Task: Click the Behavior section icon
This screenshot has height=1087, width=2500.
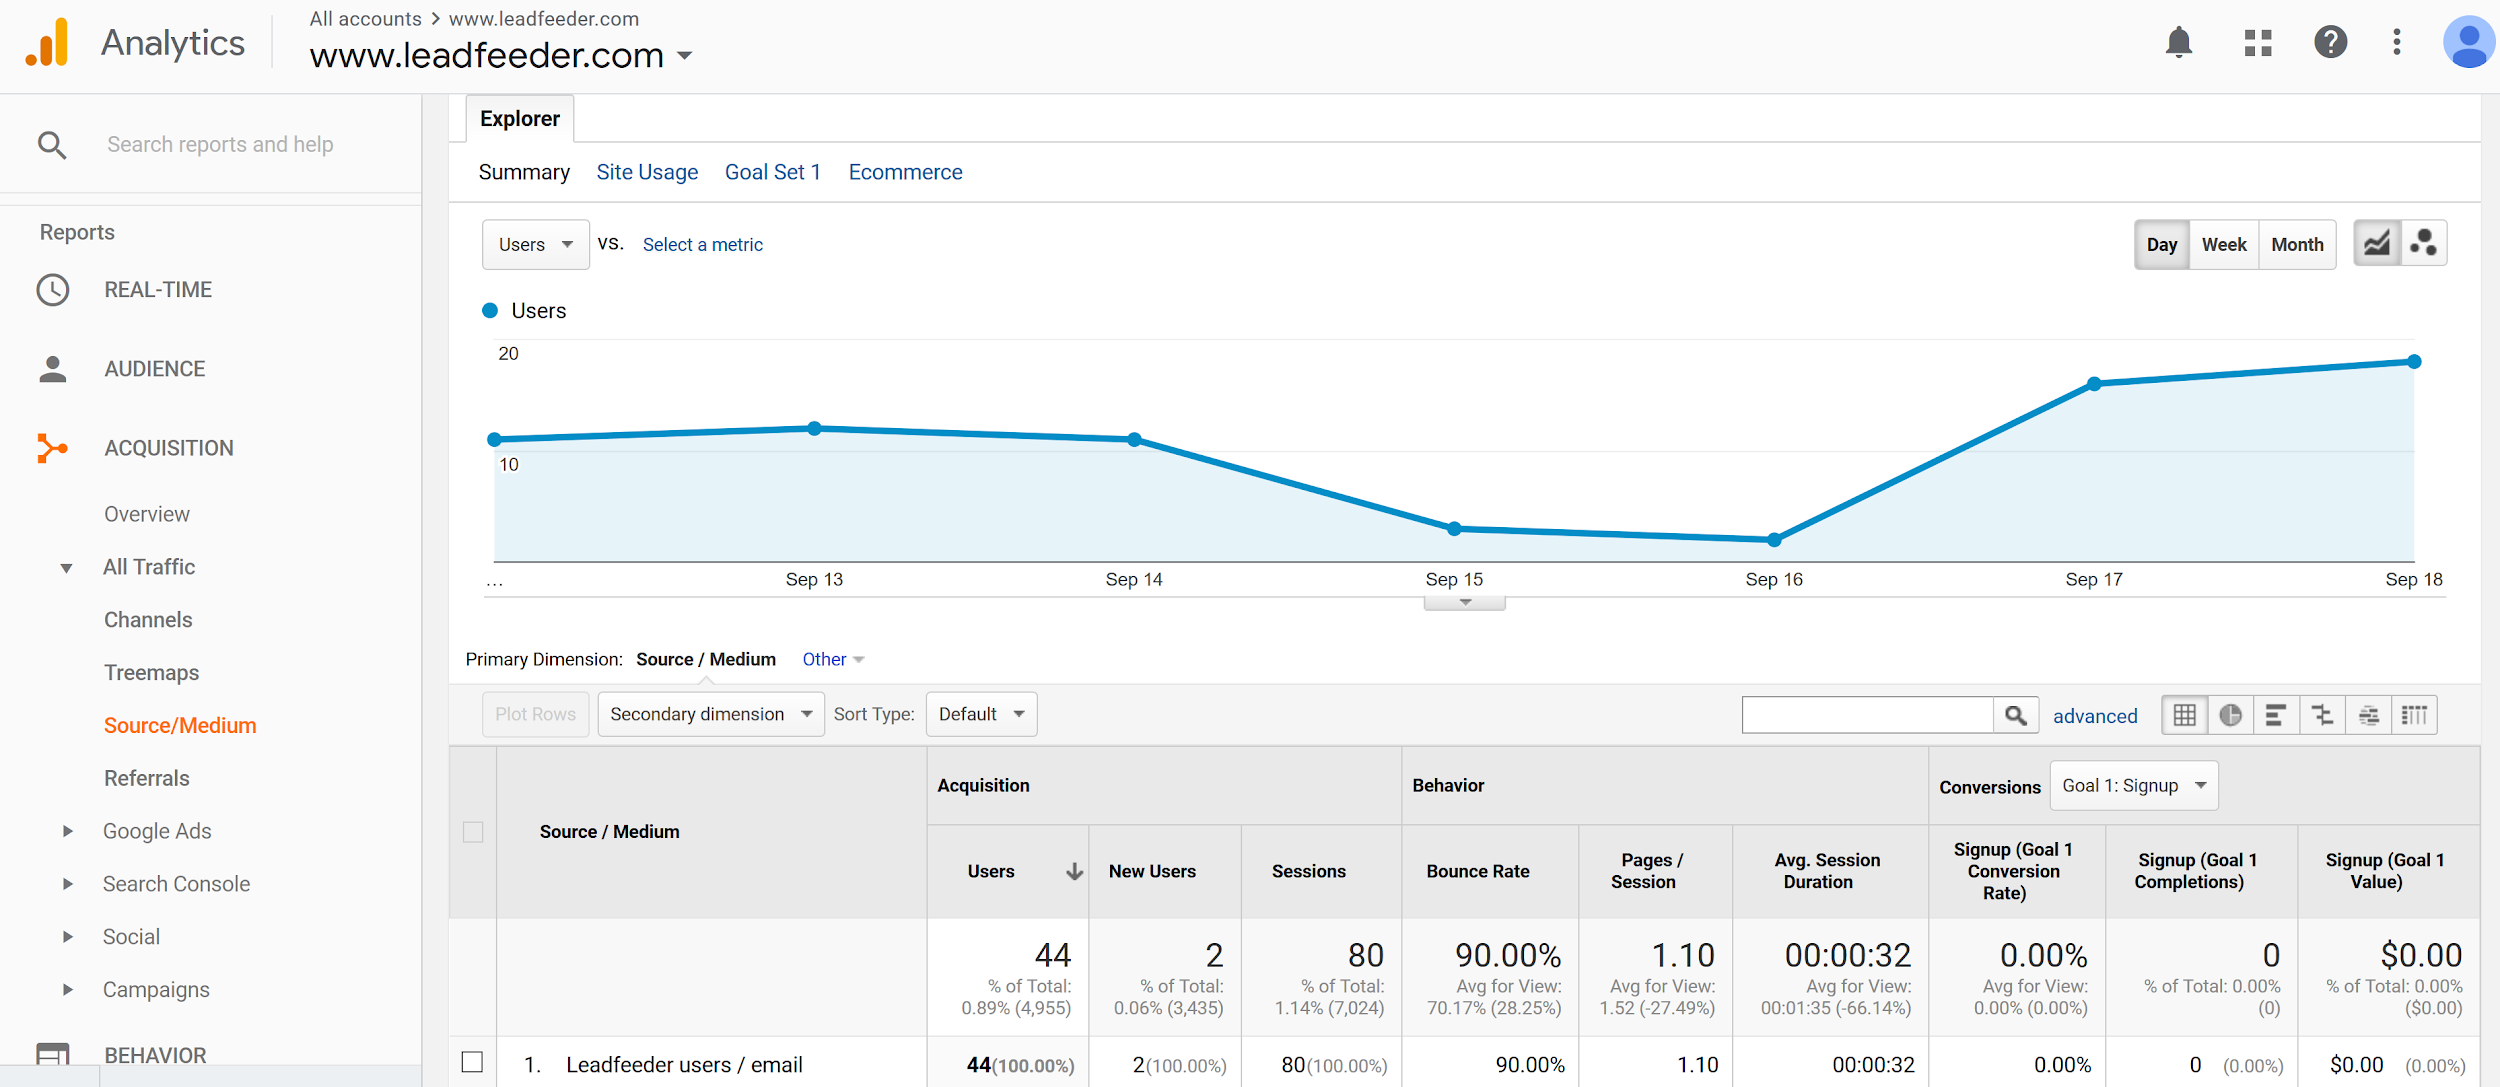Action: 53,1055
